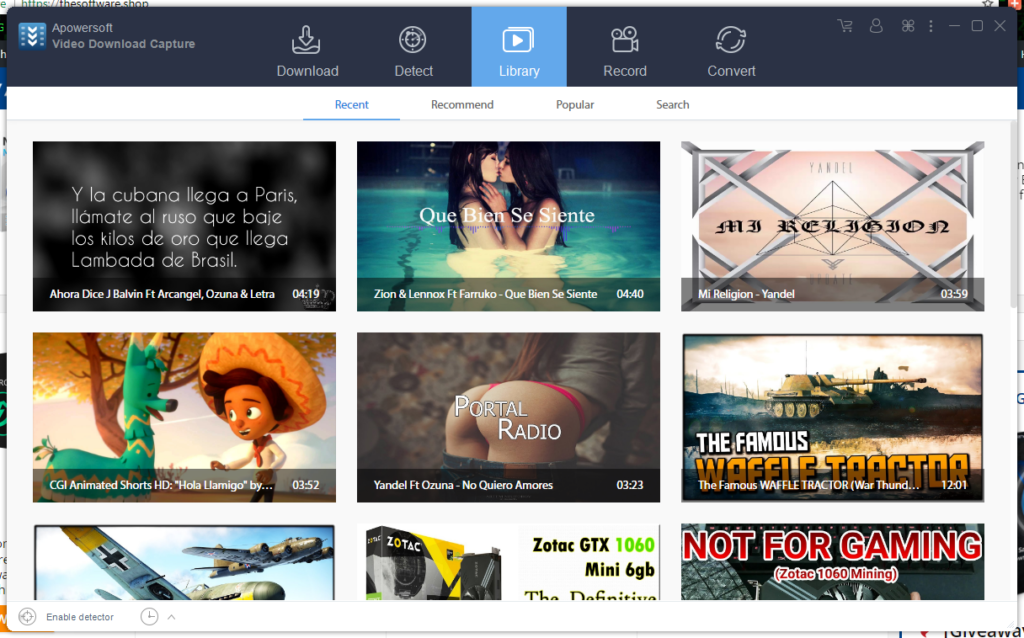This screenshot has width=1024, height=638.
Task: Open NOT FOR GAMING Zotac video thumbnail
Action: [x=833, y=562]
